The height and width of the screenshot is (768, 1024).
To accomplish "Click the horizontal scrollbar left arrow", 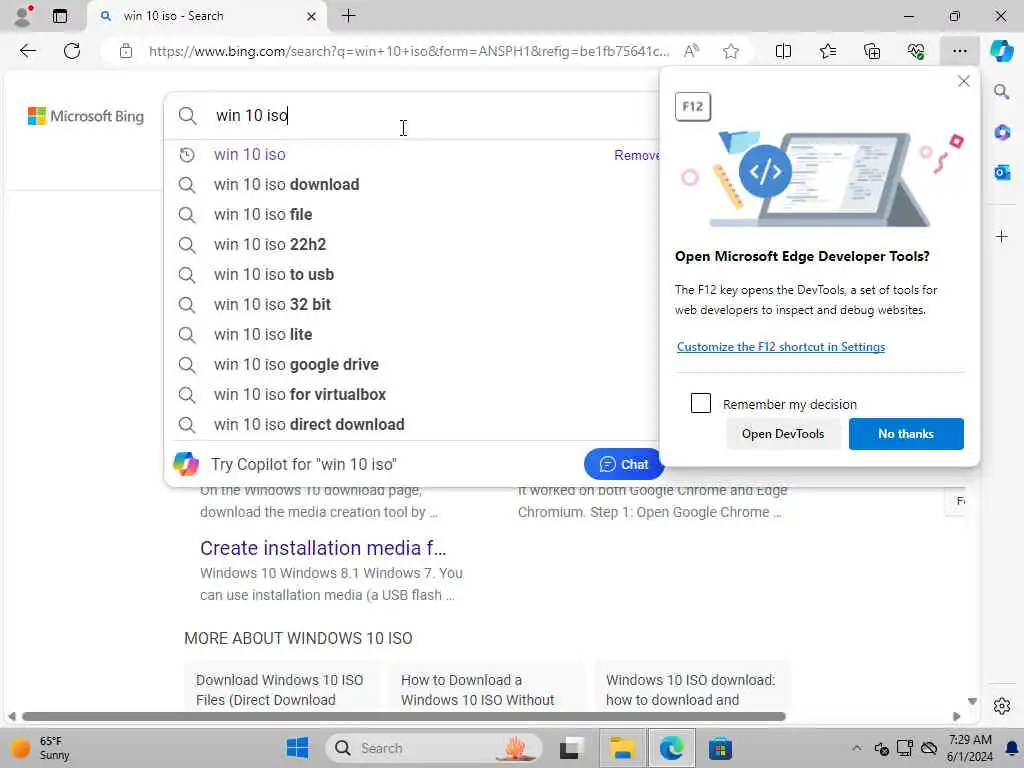I will [x=11, y=716].
